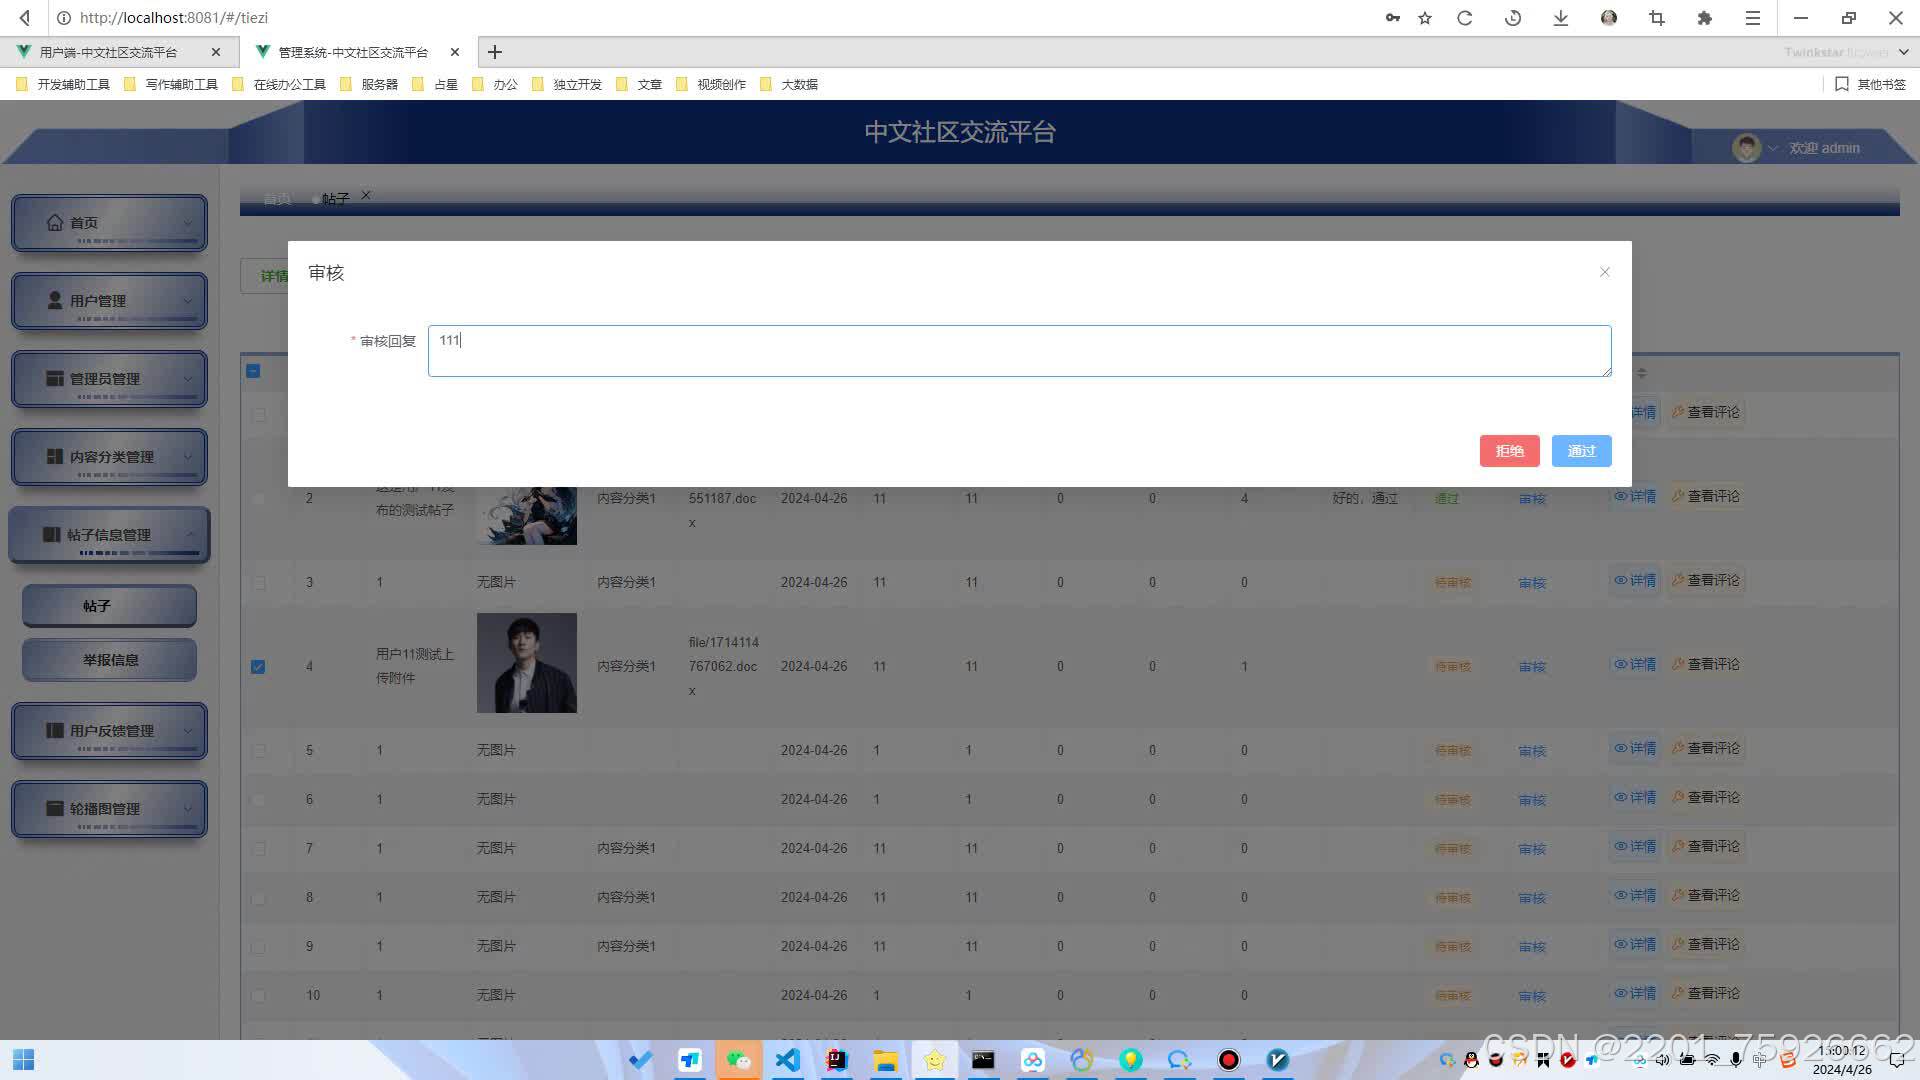The width and height of the screenshot is (1920, 1080).
Task: Click into the 审核回复 text area
Action: pyautogui.click(x=1018, y=351)
